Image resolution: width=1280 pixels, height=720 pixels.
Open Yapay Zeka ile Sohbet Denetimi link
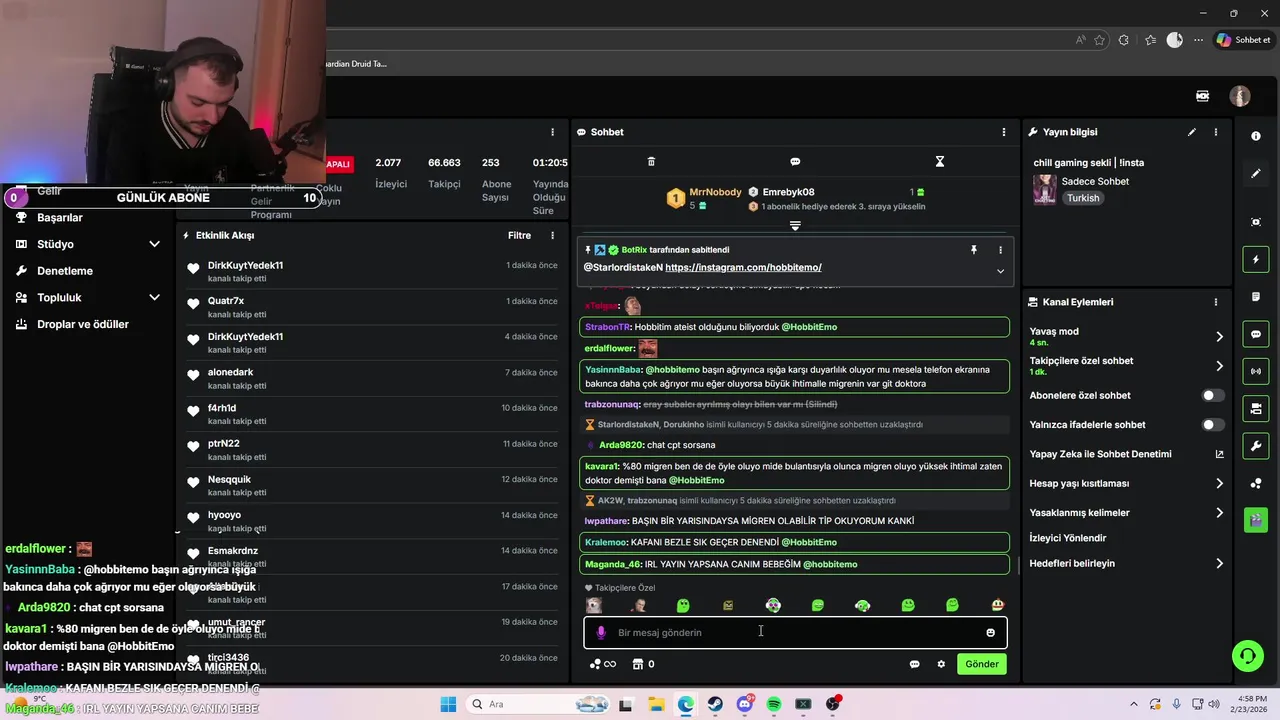(1126, 454)
